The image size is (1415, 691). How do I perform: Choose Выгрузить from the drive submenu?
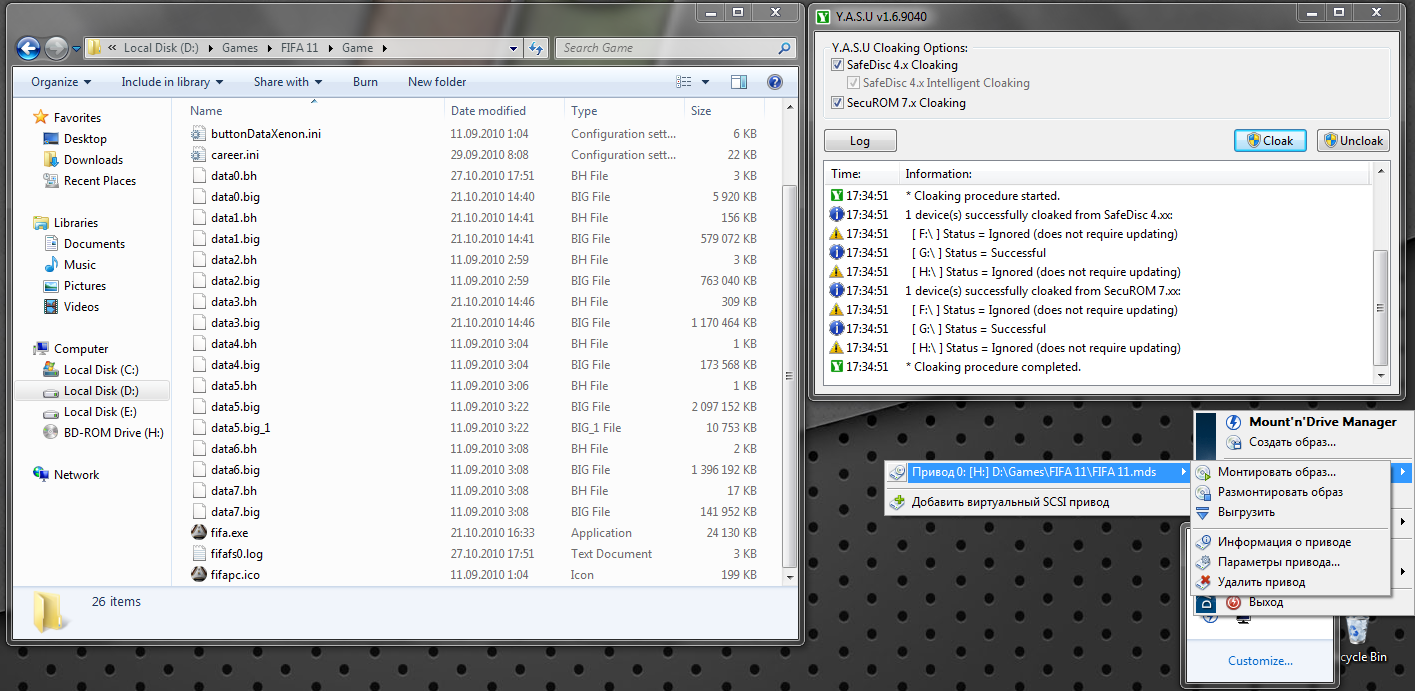click(1291, 512)
